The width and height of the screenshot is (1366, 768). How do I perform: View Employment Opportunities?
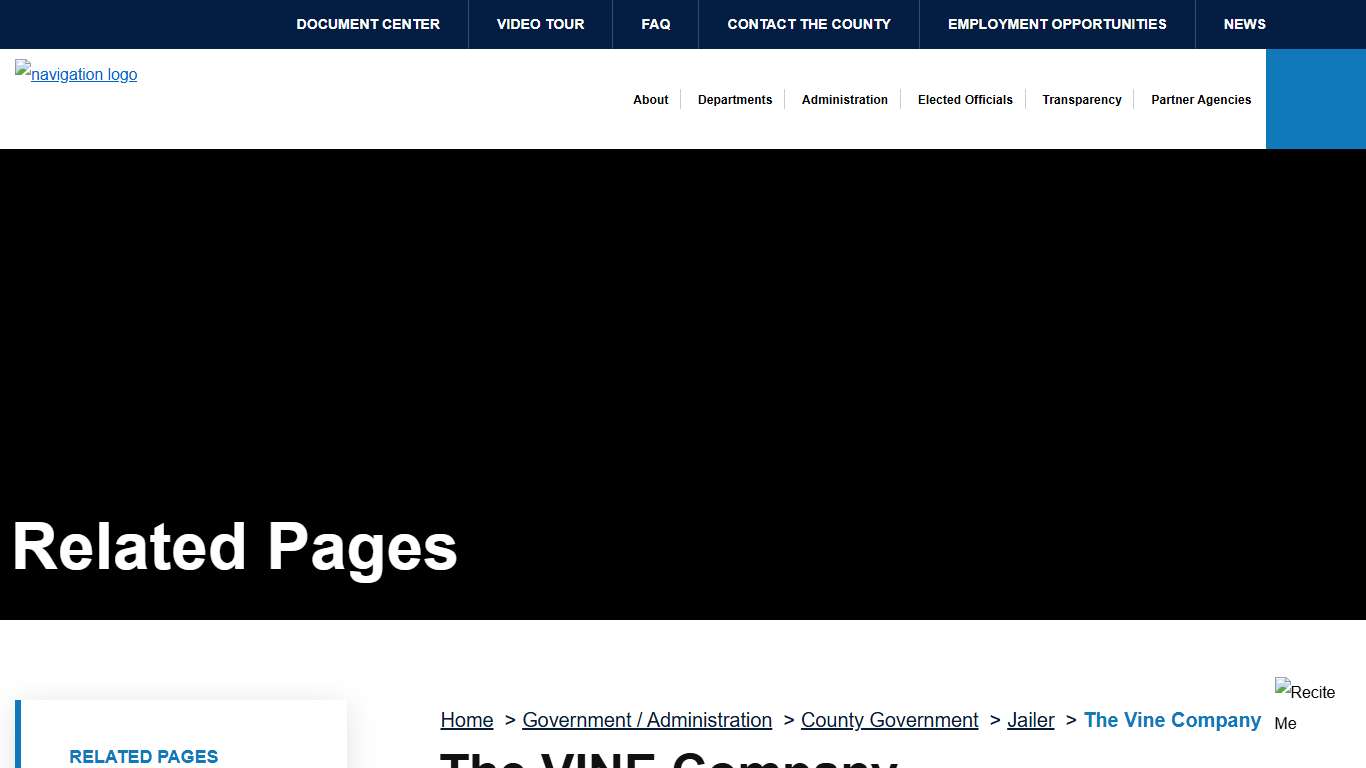coord(1057,24)
